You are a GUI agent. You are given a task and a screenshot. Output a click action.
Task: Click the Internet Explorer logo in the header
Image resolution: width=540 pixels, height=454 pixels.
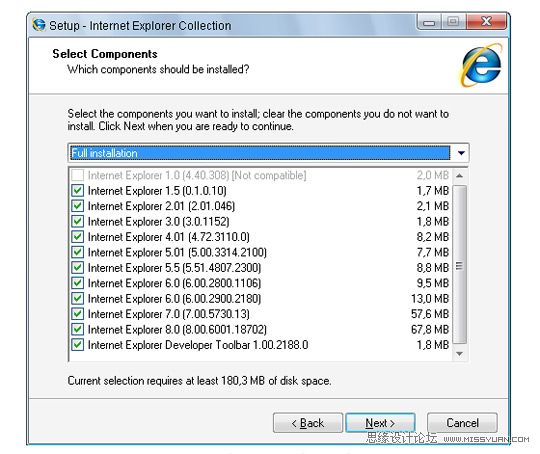[x=481, y=65]
